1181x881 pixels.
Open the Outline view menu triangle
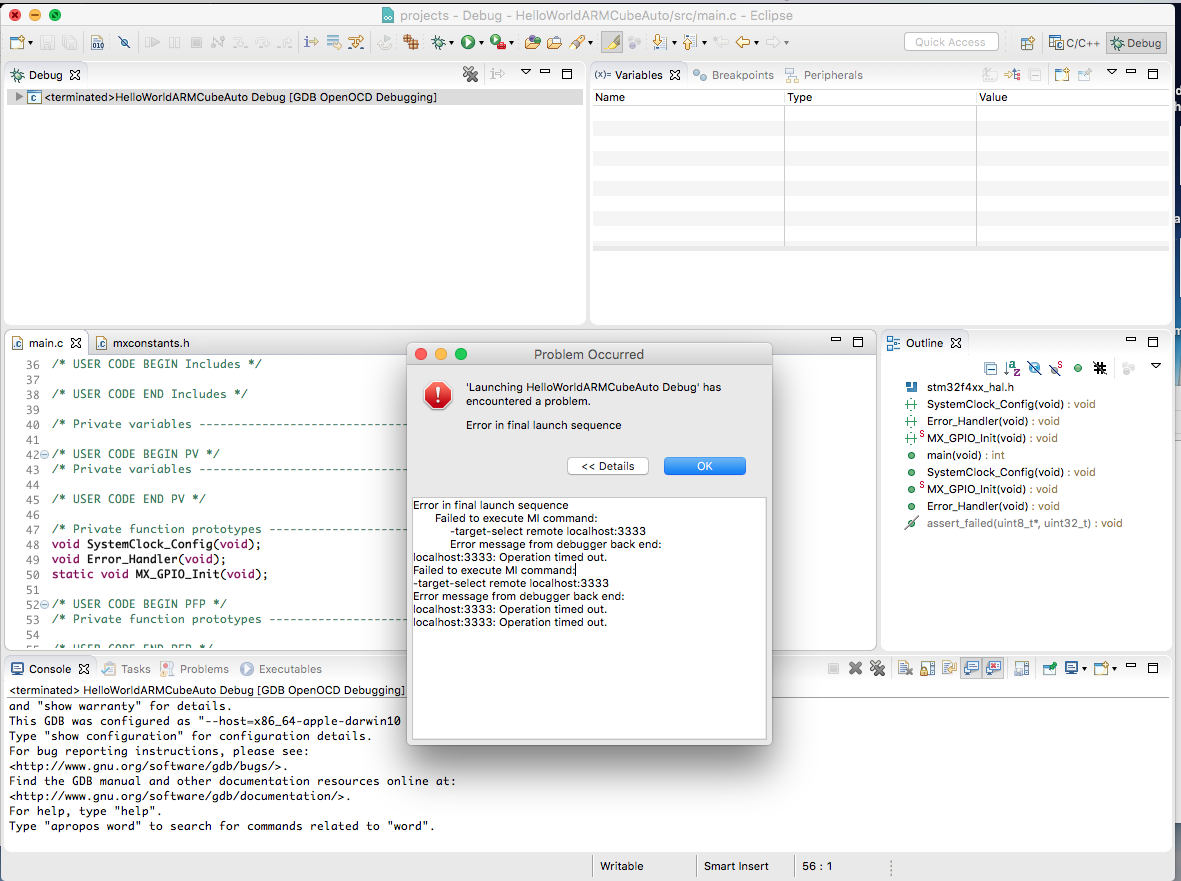[1155, 366]
